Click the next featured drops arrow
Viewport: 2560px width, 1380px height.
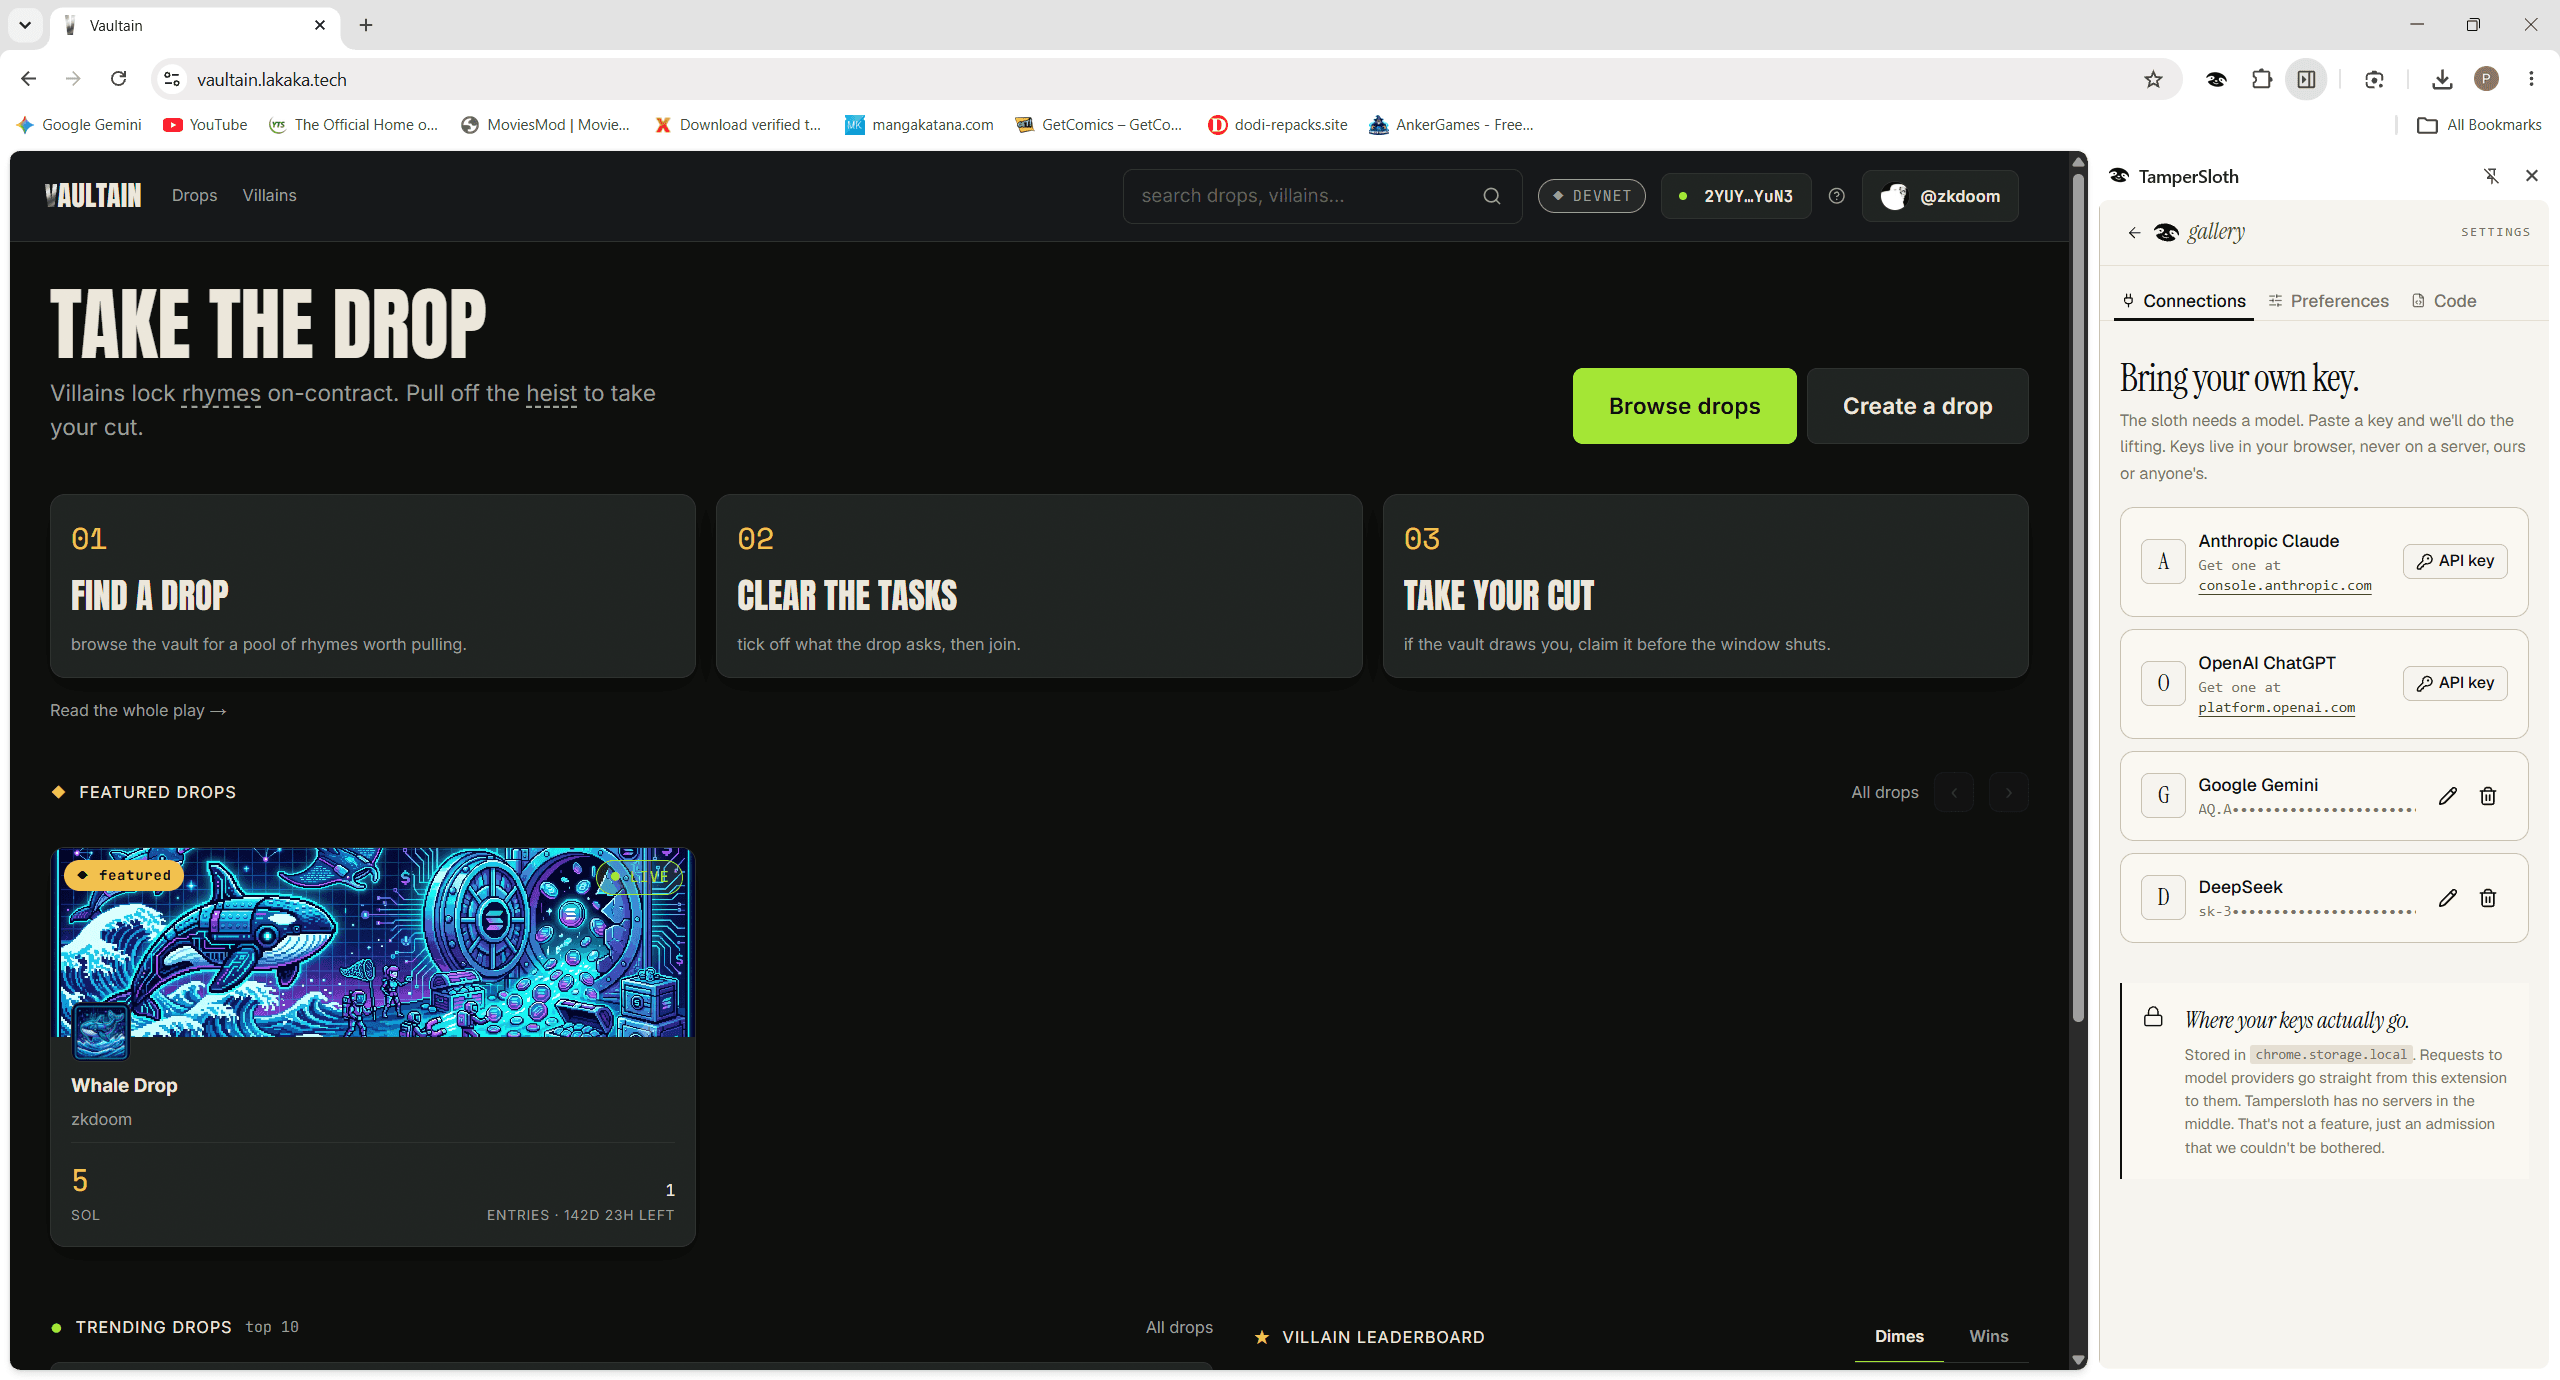click(x=2008, y=792)
